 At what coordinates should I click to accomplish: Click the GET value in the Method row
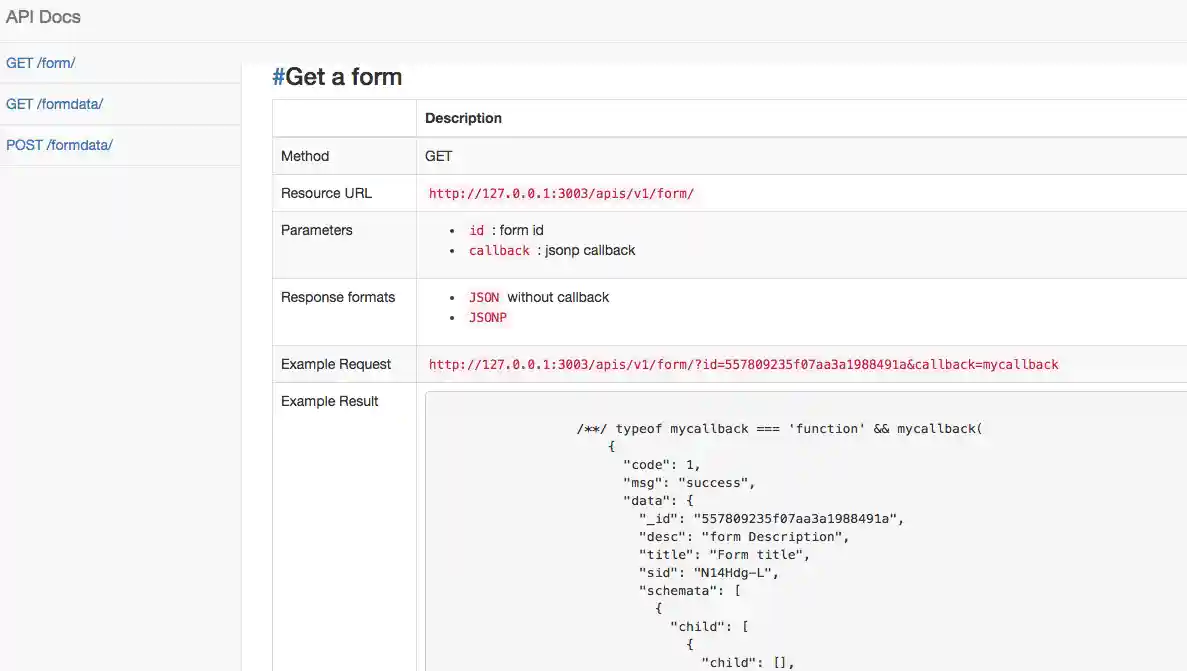tap(439, 156)
